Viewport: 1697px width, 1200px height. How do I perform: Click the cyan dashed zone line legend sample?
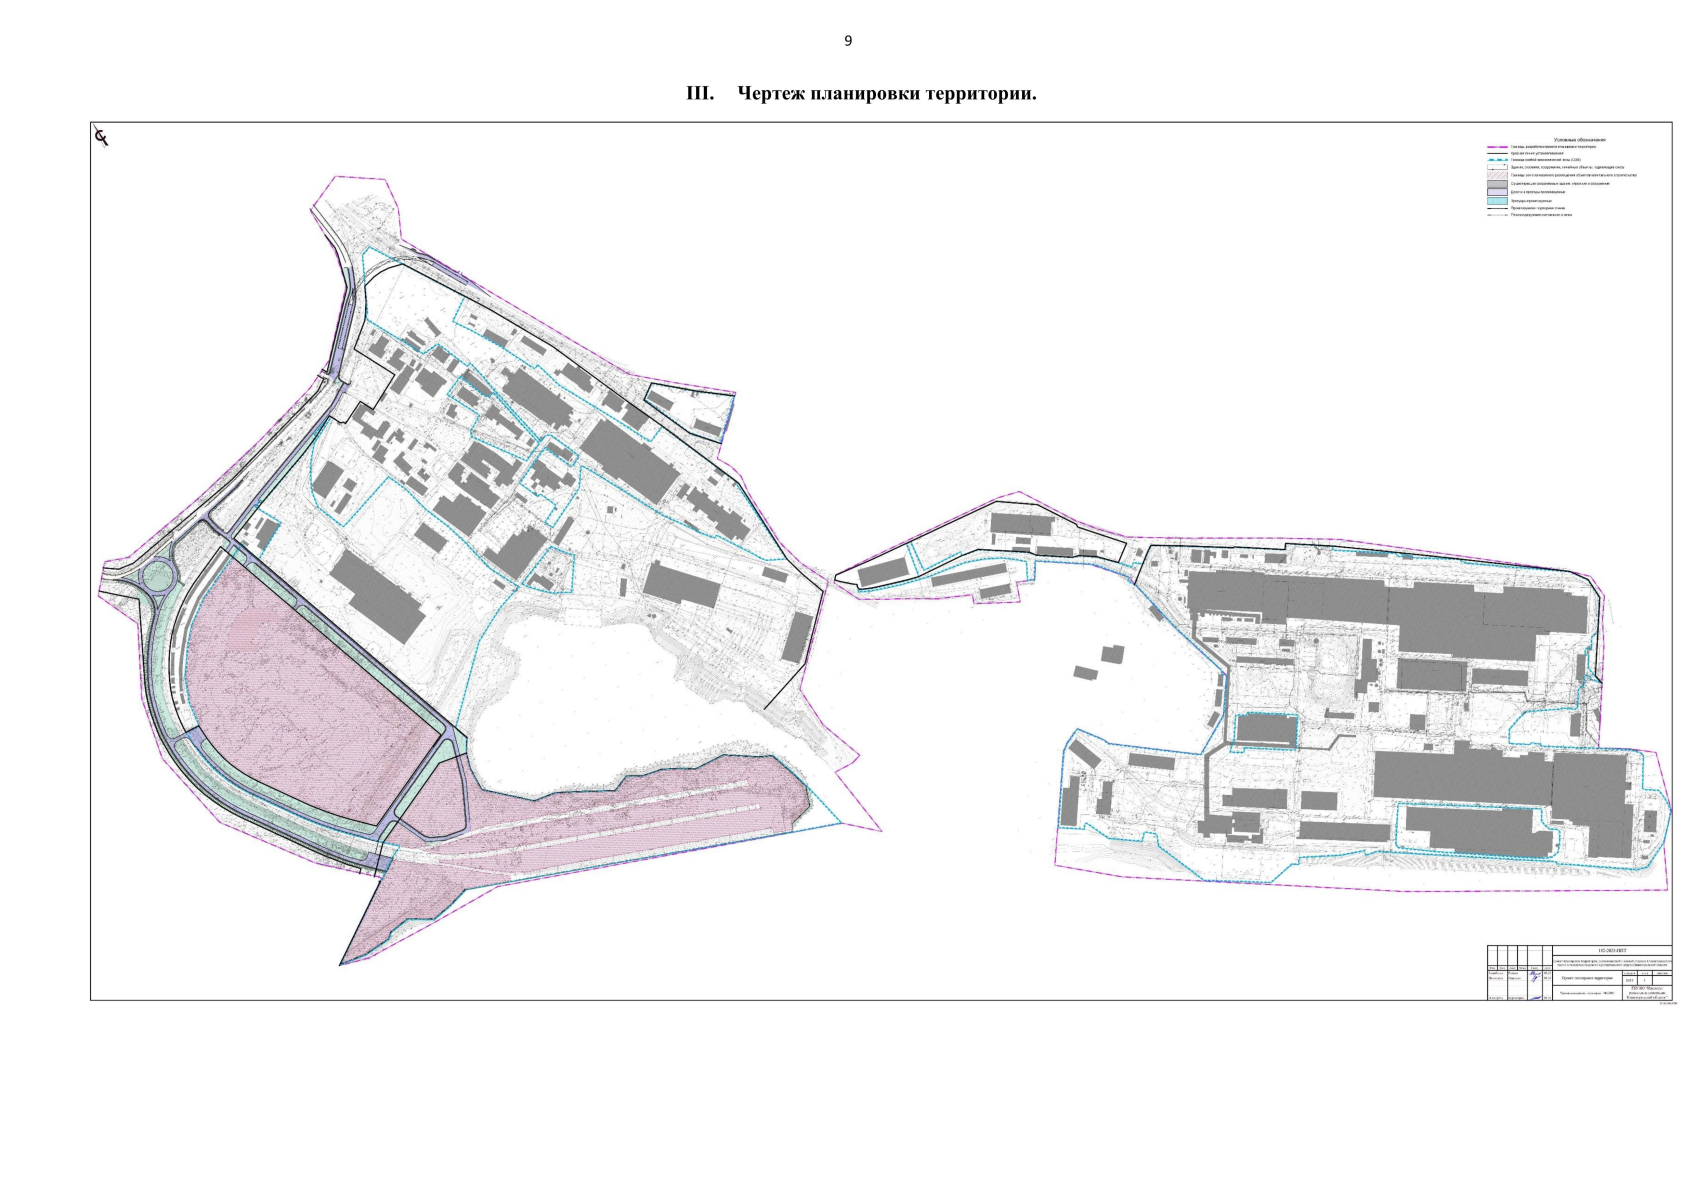click(1497, 160)
